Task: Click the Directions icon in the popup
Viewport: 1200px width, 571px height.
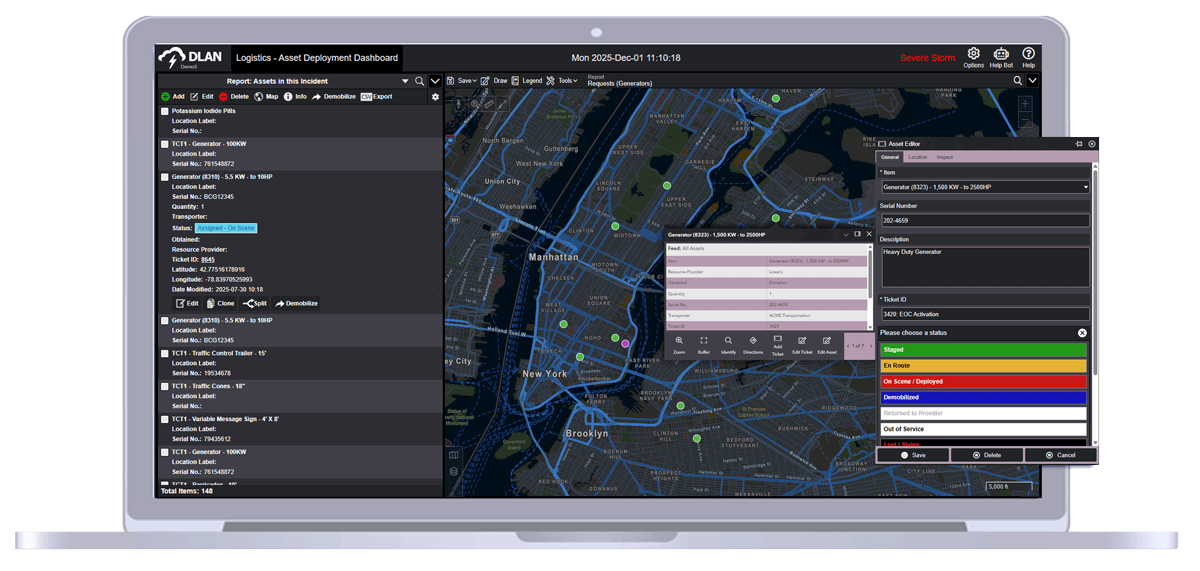Action: [753, 341]
